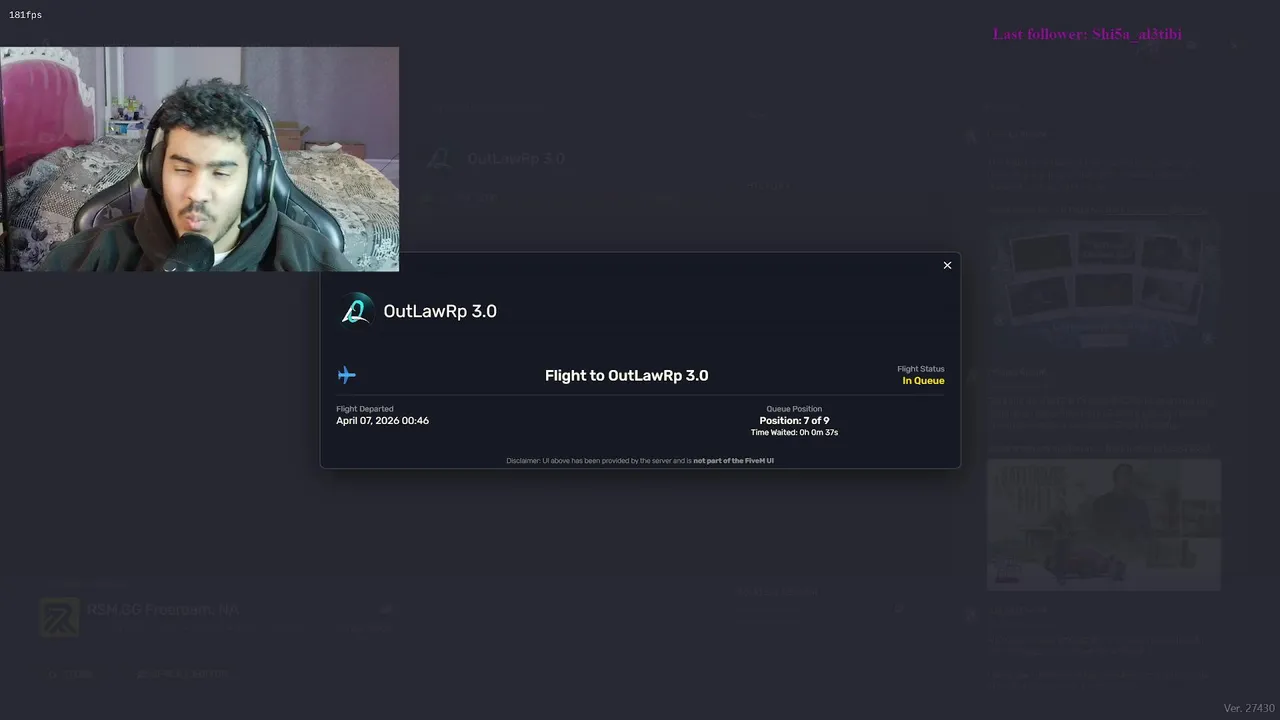Image resolution: width=1280 pixels, height=720 pixels.
Task: Click the streamer webcam overlay
Action: tap(200, 159)
